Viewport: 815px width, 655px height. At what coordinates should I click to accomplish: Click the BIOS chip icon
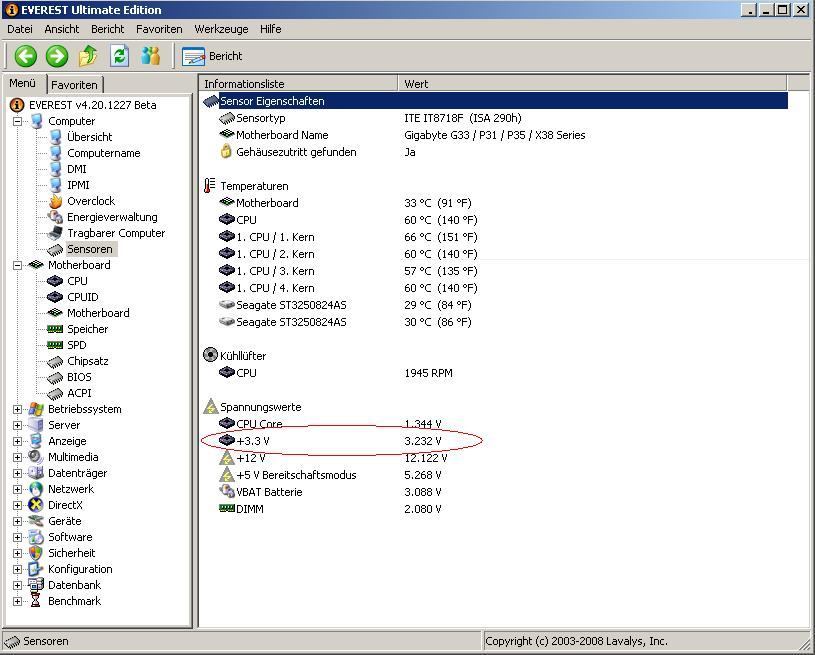pyautogui.click(x=55, y=378)
